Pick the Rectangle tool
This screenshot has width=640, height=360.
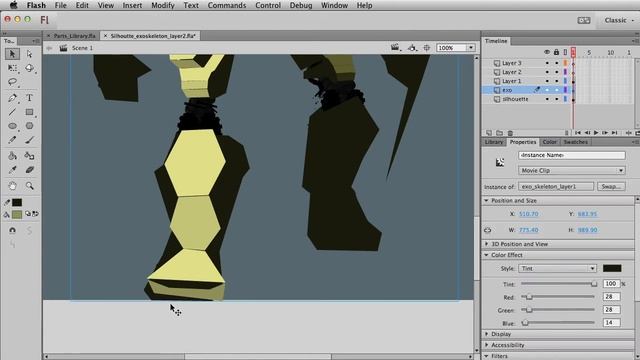tap(29, 112)
